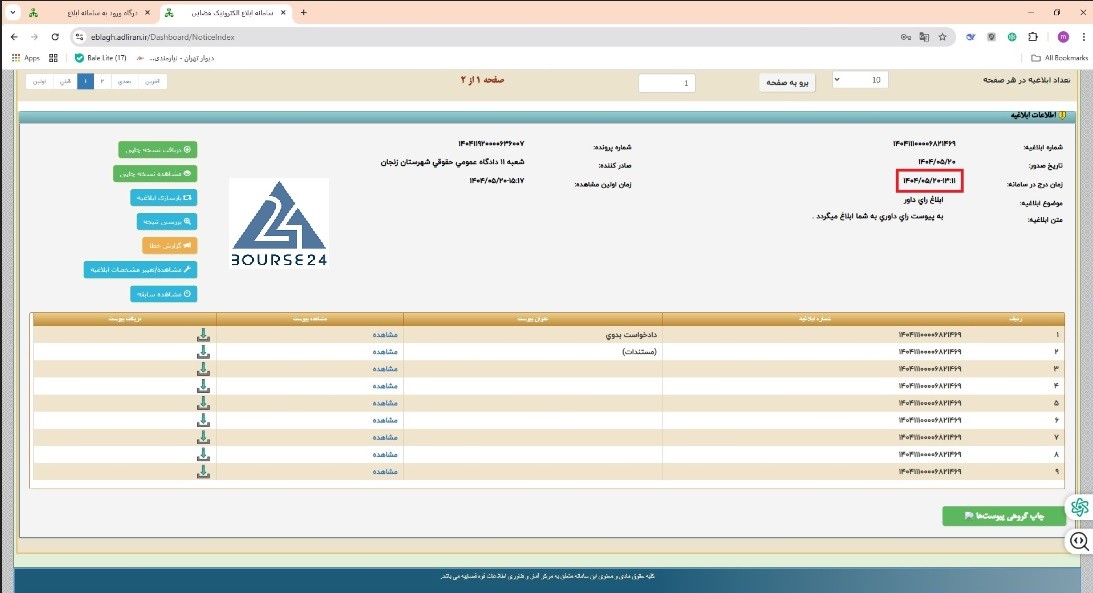Click the BOURSE24 logo image

(x=279, y=224)
